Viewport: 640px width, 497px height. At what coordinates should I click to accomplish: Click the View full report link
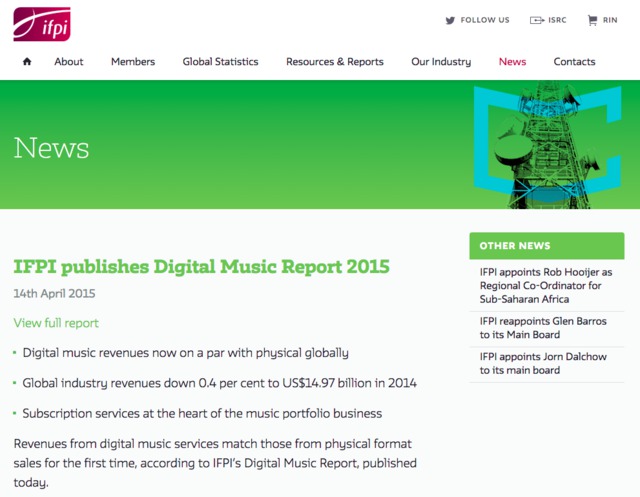56,323
